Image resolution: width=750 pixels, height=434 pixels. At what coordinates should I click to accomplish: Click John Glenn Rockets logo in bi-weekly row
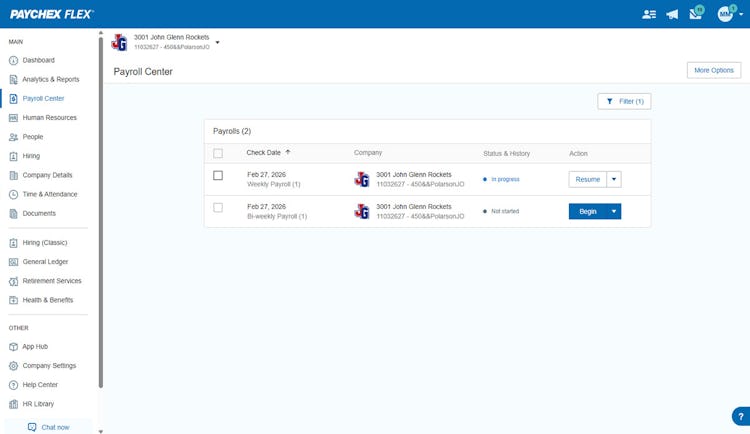pyautogui.click(x=362, y=211)
